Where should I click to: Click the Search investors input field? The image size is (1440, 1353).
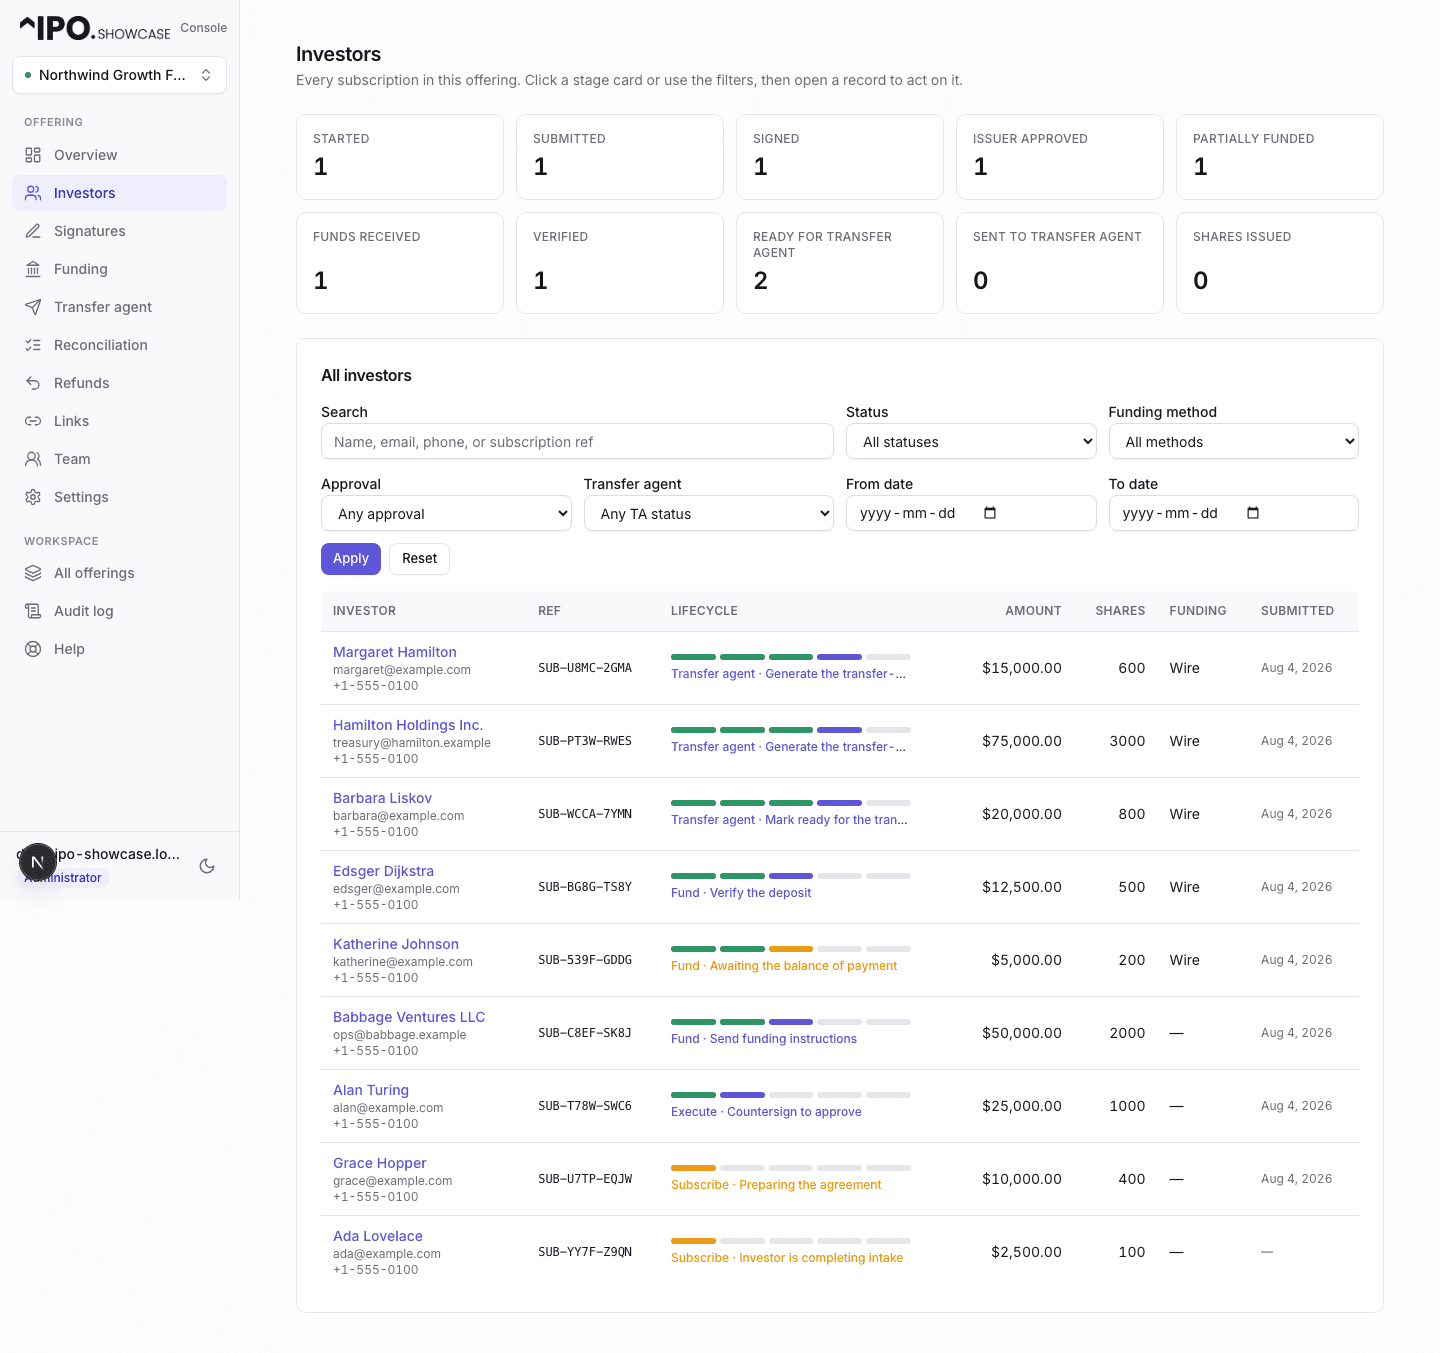577,442
